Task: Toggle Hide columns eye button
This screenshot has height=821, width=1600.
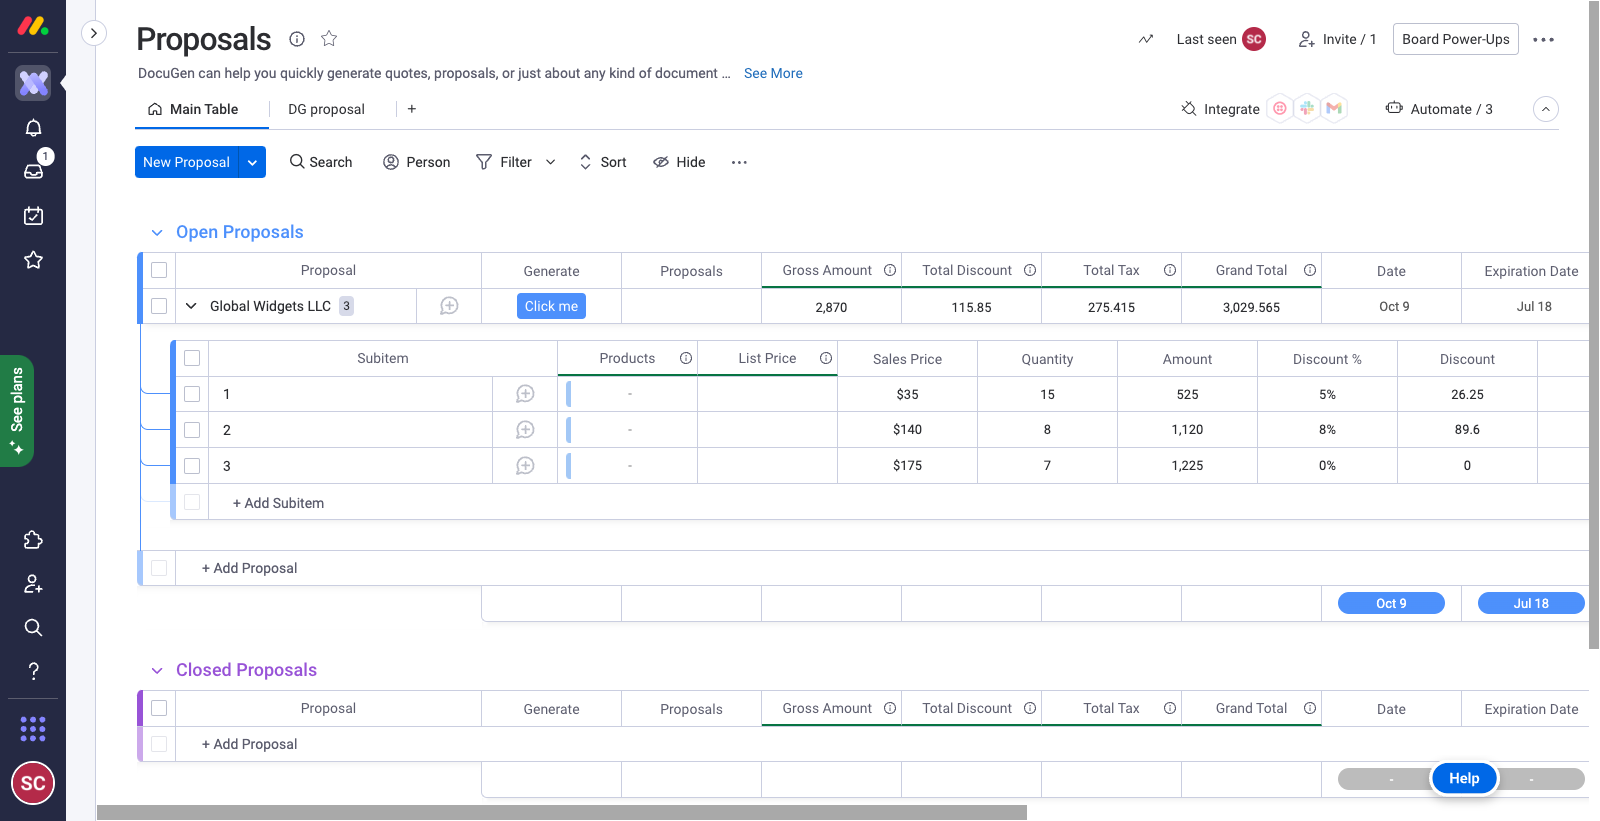Action: pos(679,162)
